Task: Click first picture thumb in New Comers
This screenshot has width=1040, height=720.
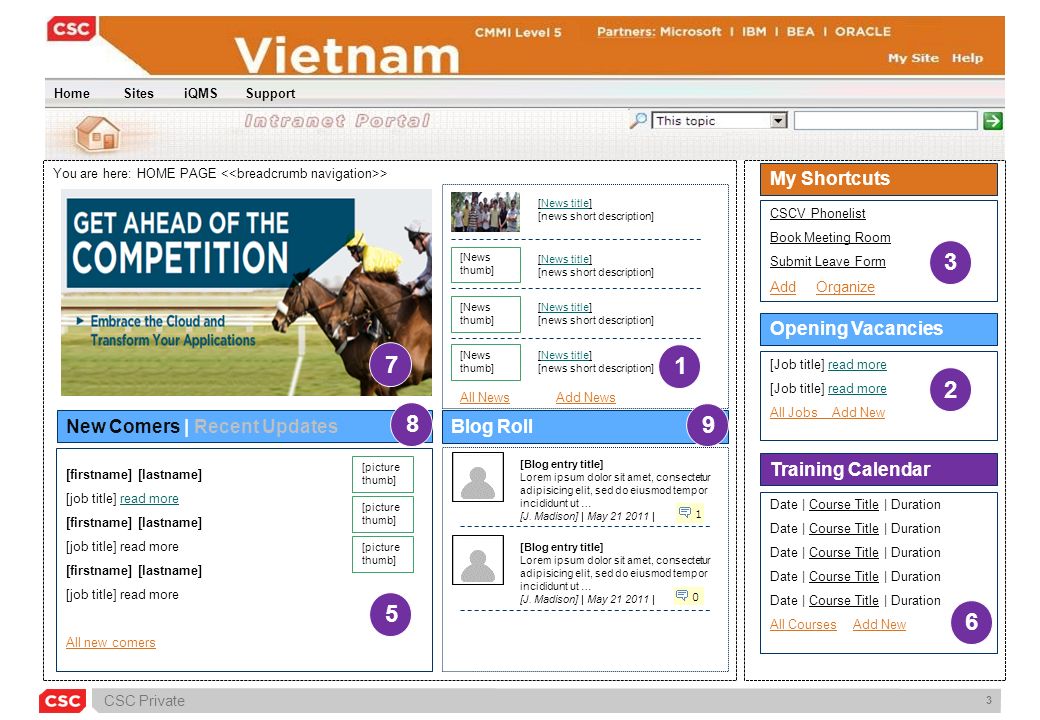Action: click(383, 474)
